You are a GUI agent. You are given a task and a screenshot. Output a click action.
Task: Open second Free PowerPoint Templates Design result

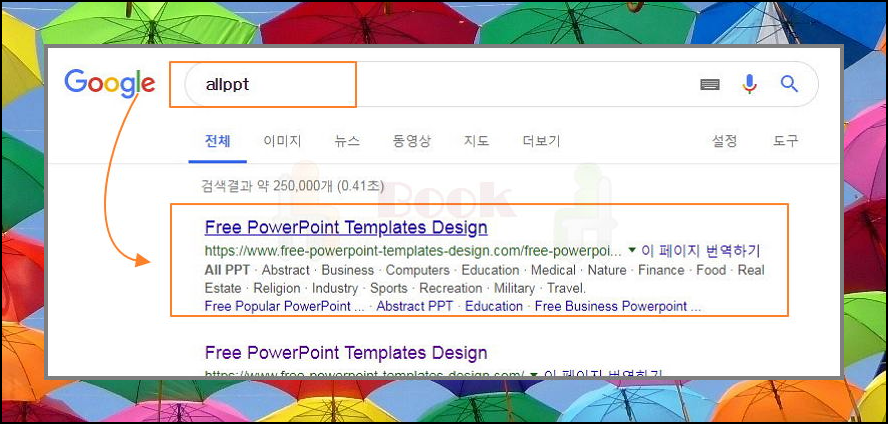(346, 353)
